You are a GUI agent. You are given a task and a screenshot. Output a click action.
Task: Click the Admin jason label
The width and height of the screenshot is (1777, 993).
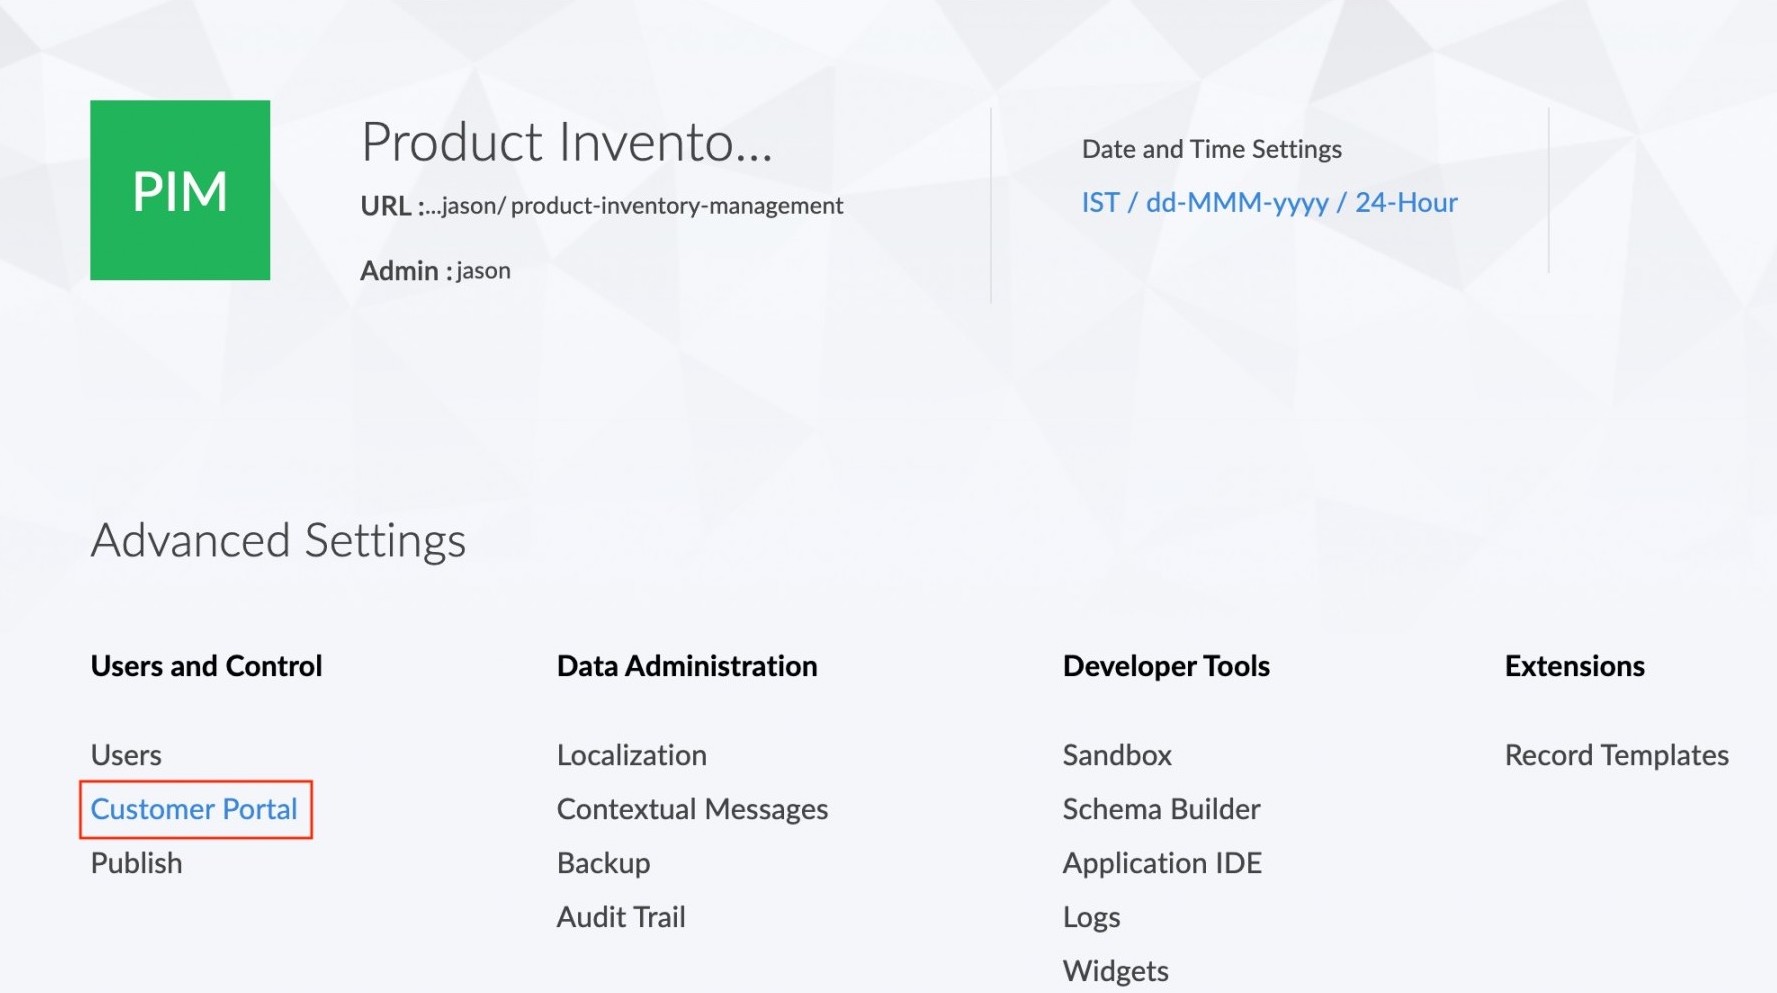435,271
